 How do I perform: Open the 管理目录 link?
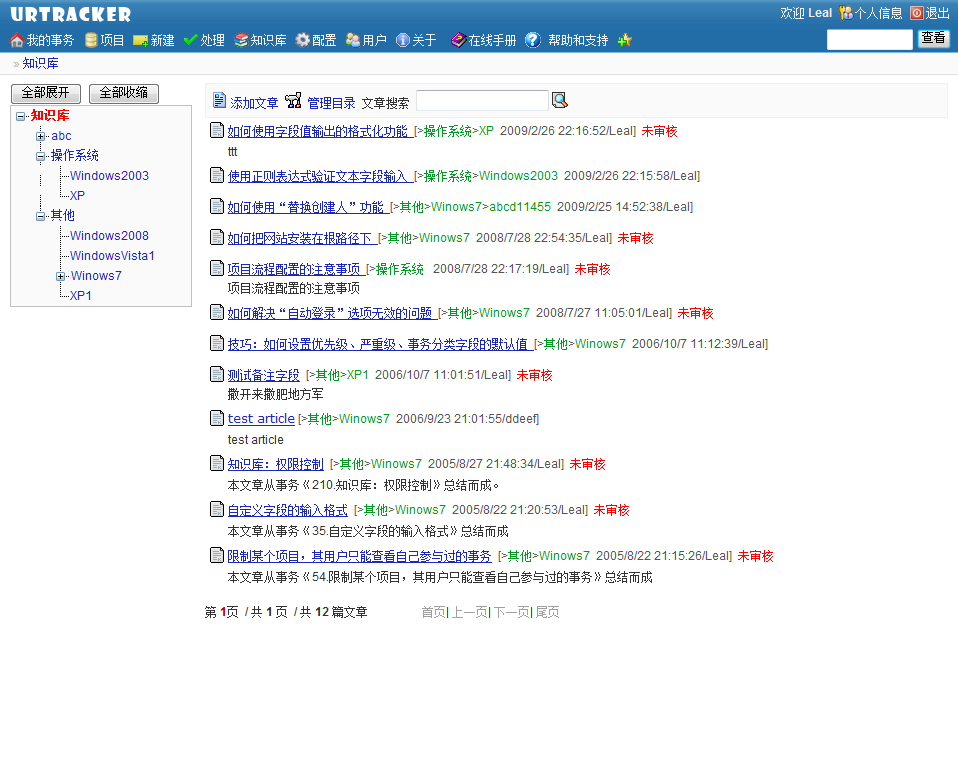331,103
